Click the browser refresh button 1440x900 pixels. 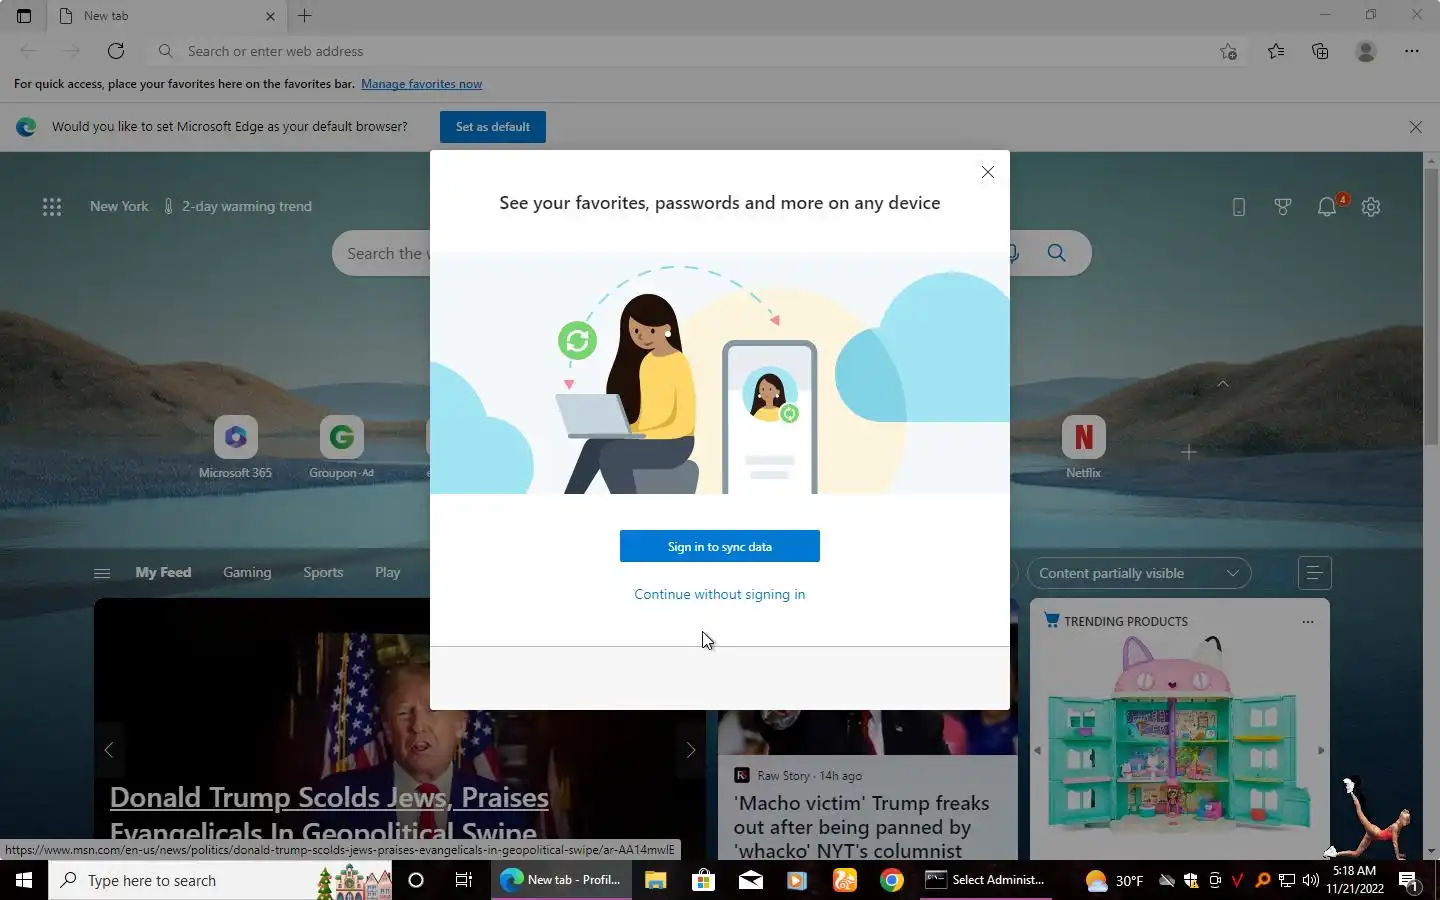click(116, 51)
